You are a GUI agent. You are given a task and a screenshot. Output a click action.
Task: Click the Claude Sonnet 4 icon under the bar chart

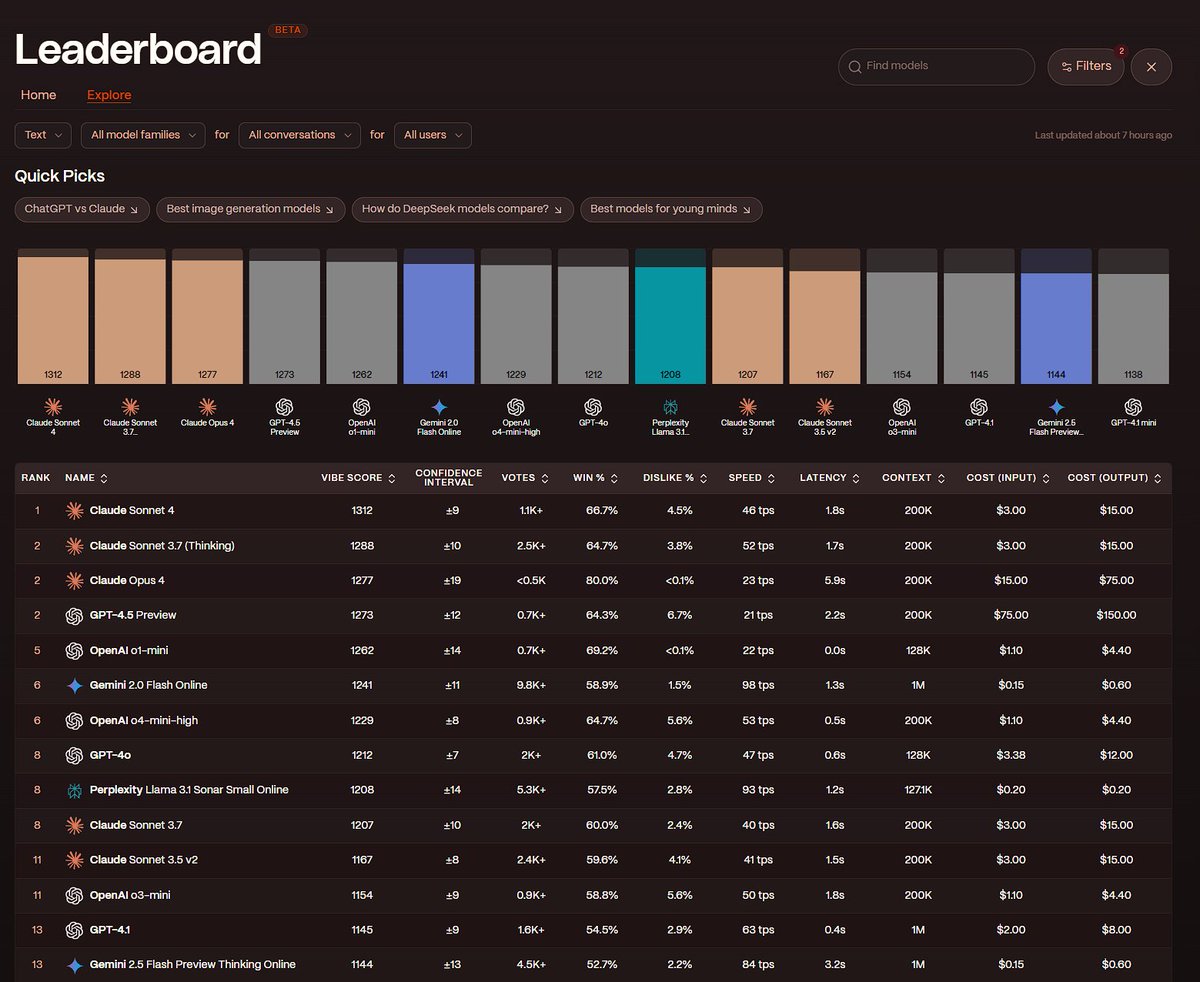pos(53,407)
